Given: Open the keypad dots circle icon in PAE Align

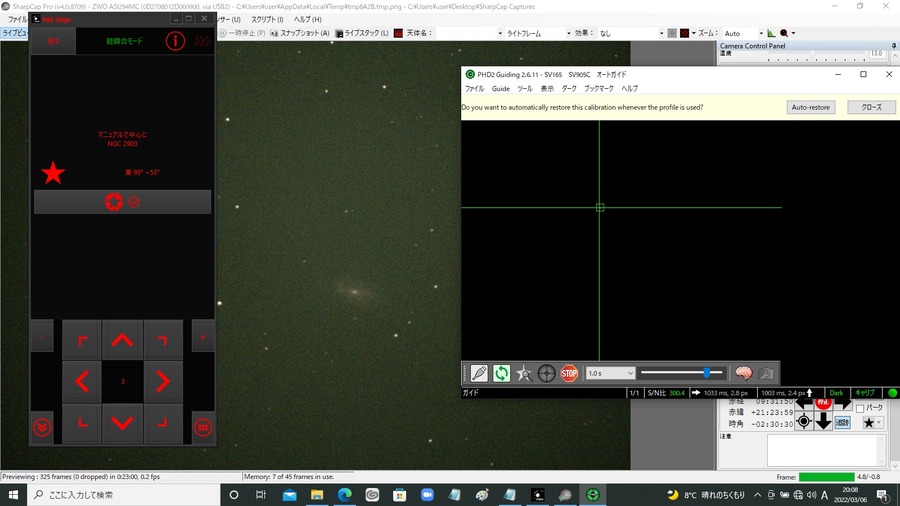Looking at the screenshot, I should click(203, 427).
